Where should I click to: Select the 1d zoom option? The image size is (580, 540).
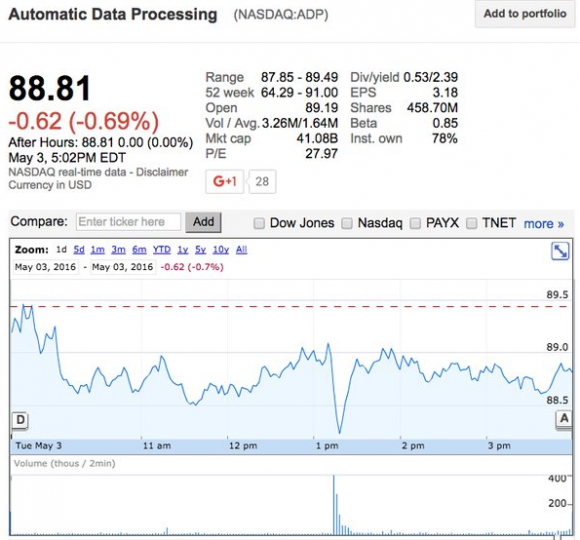coord(61,250)
